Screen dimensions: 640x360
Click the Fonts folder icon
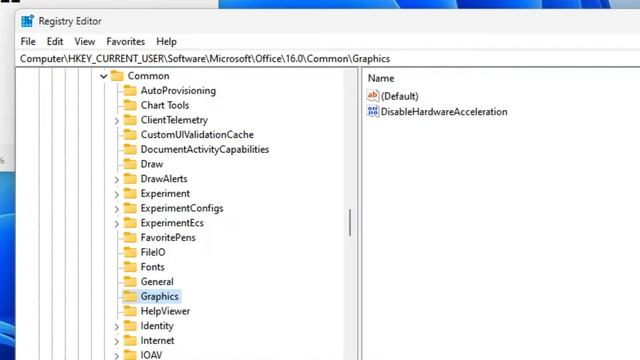[130, 267]
